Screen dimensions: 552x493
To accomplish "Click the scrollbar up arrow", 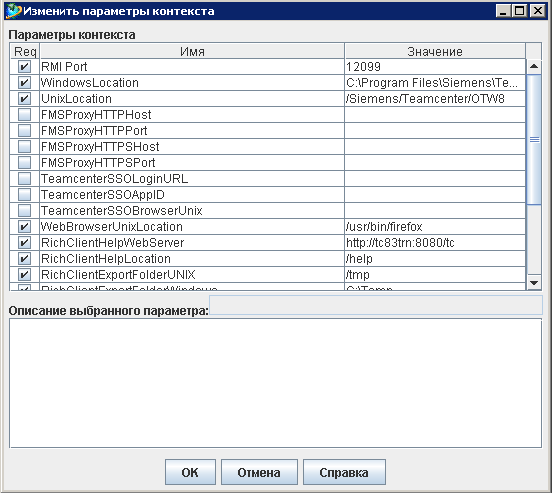I will (534, 66).
